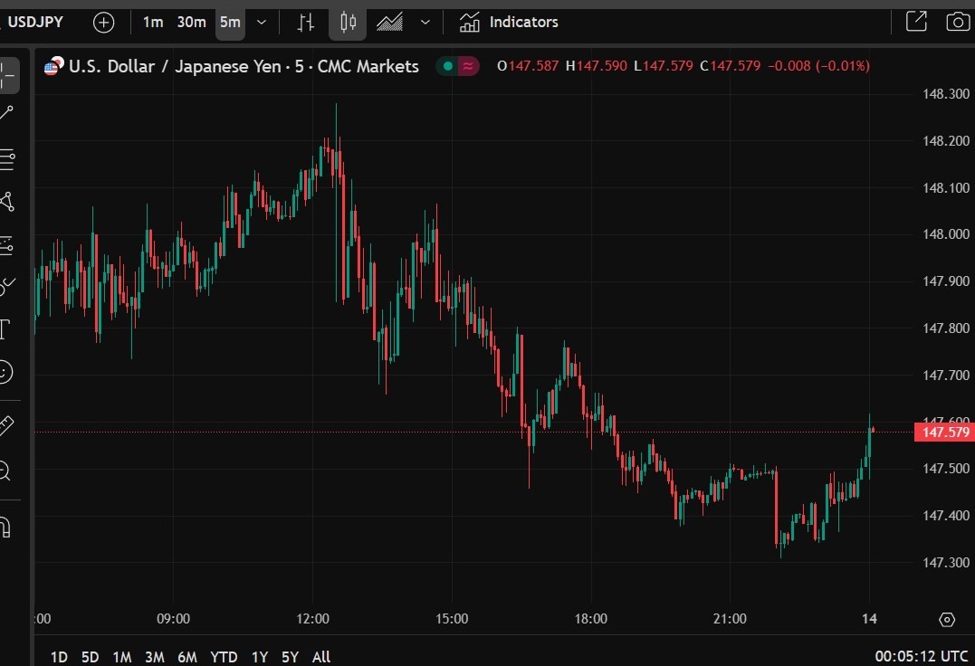Expand the chart style dropdown arrow
Image resolution: width=975 pixels, height=666 pixels.
click(x=425, y=22)
